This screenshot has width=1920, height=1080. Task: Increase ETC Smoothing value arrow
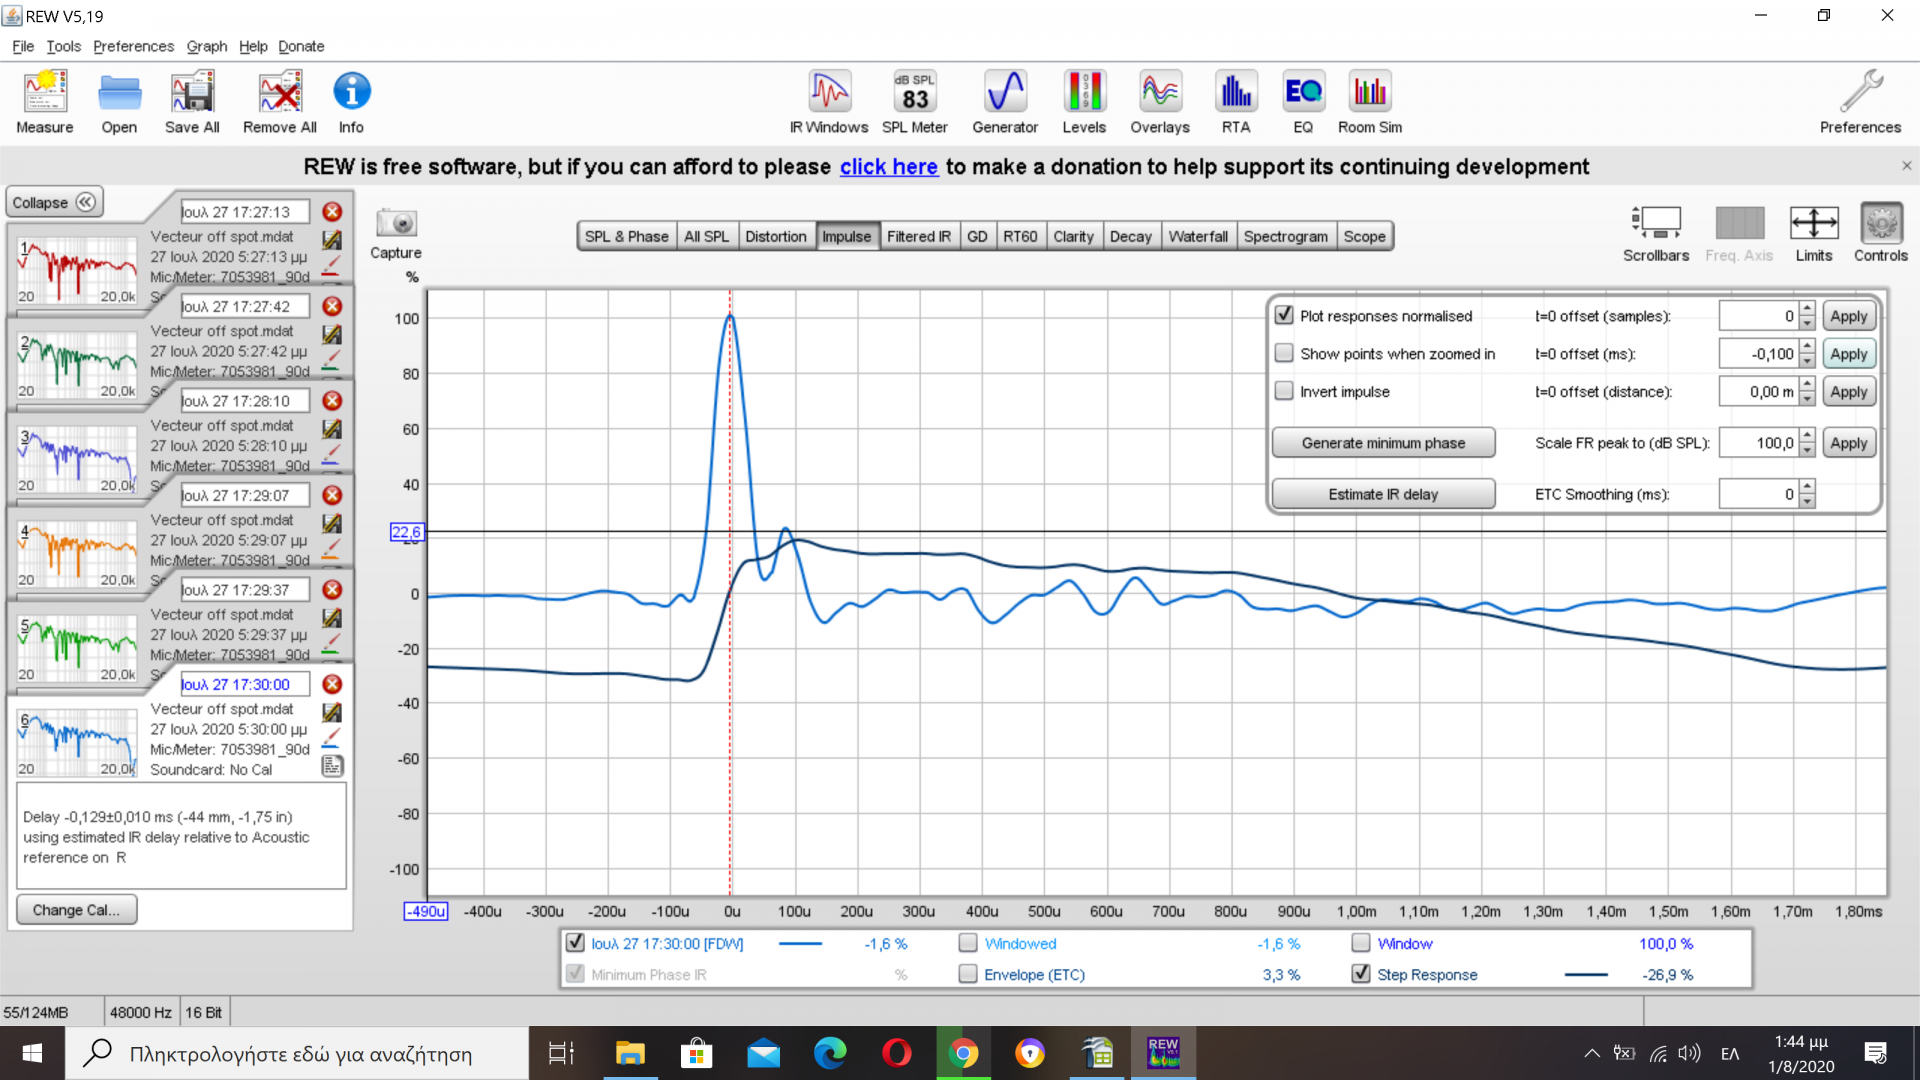(1807, 487)
